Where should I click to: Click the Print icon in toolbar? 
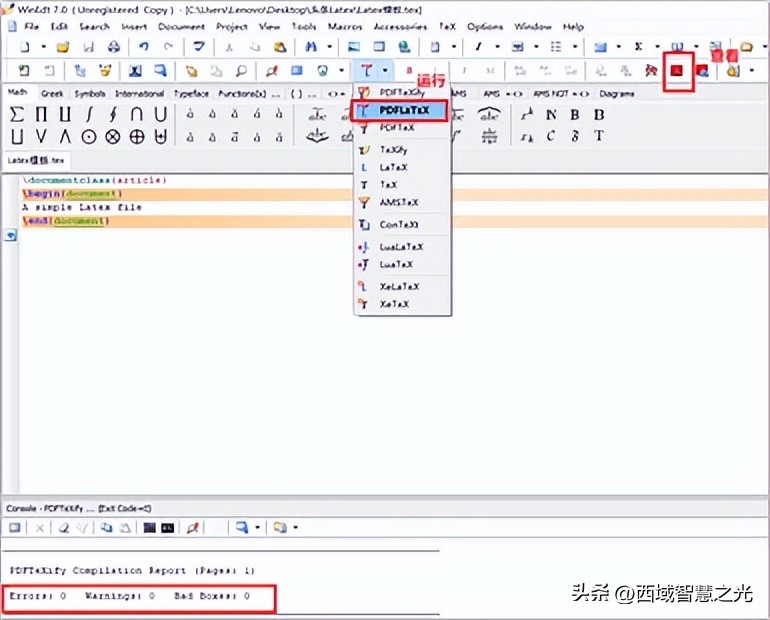113,47
